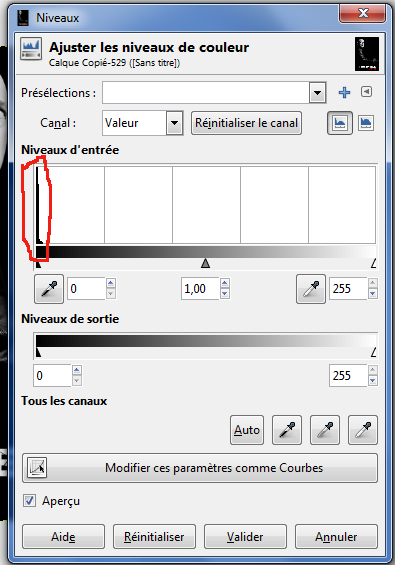
Task: Select the linear histogram button
Action: click(340, 123)
